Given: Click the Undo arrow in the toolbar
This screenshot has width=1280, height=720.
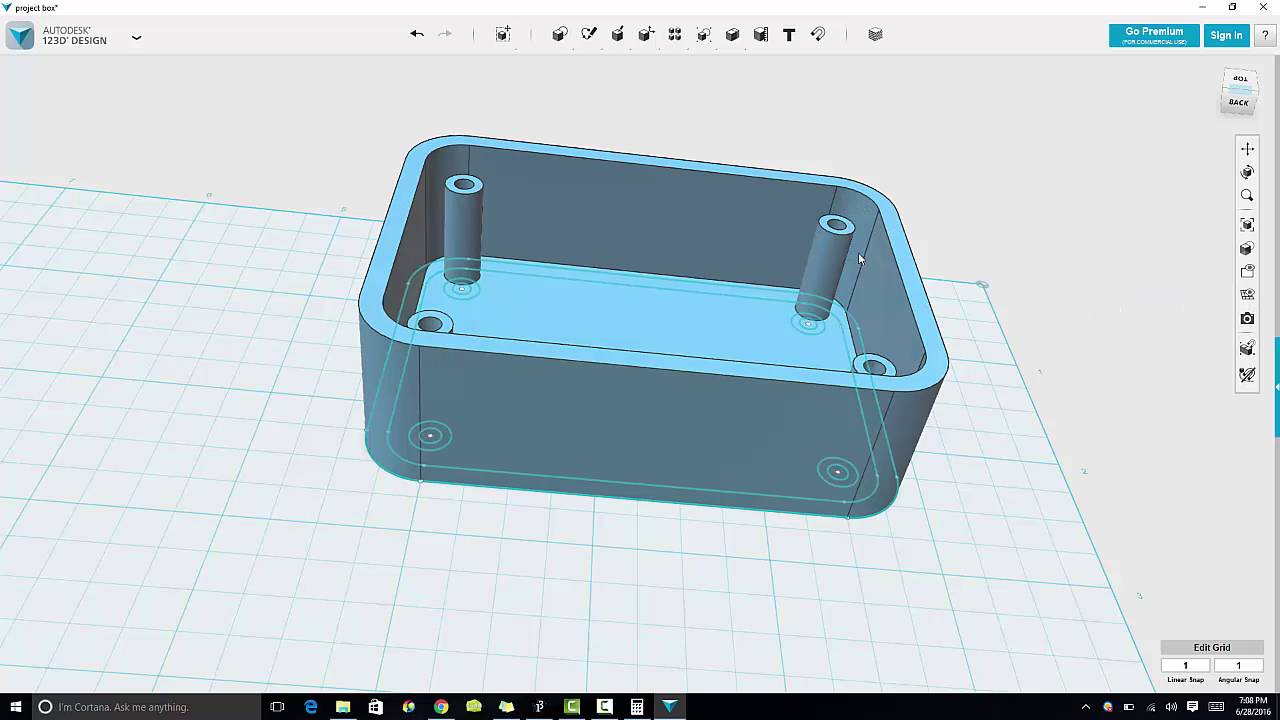Looking at the screenshot, I should tap(417, 34).
